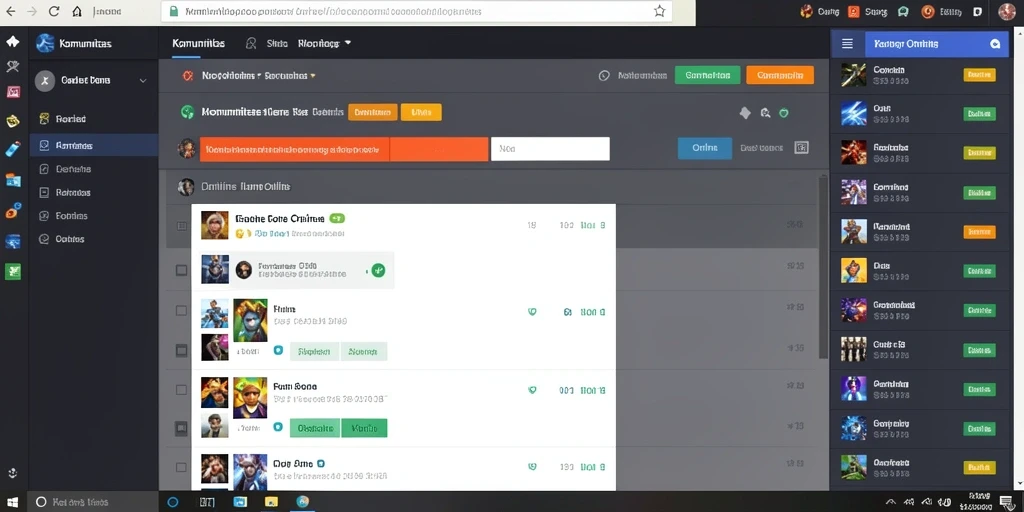Click the grid icon right of the Online button
Viewport: 1024px width, 512px height.
pos(801,148)
